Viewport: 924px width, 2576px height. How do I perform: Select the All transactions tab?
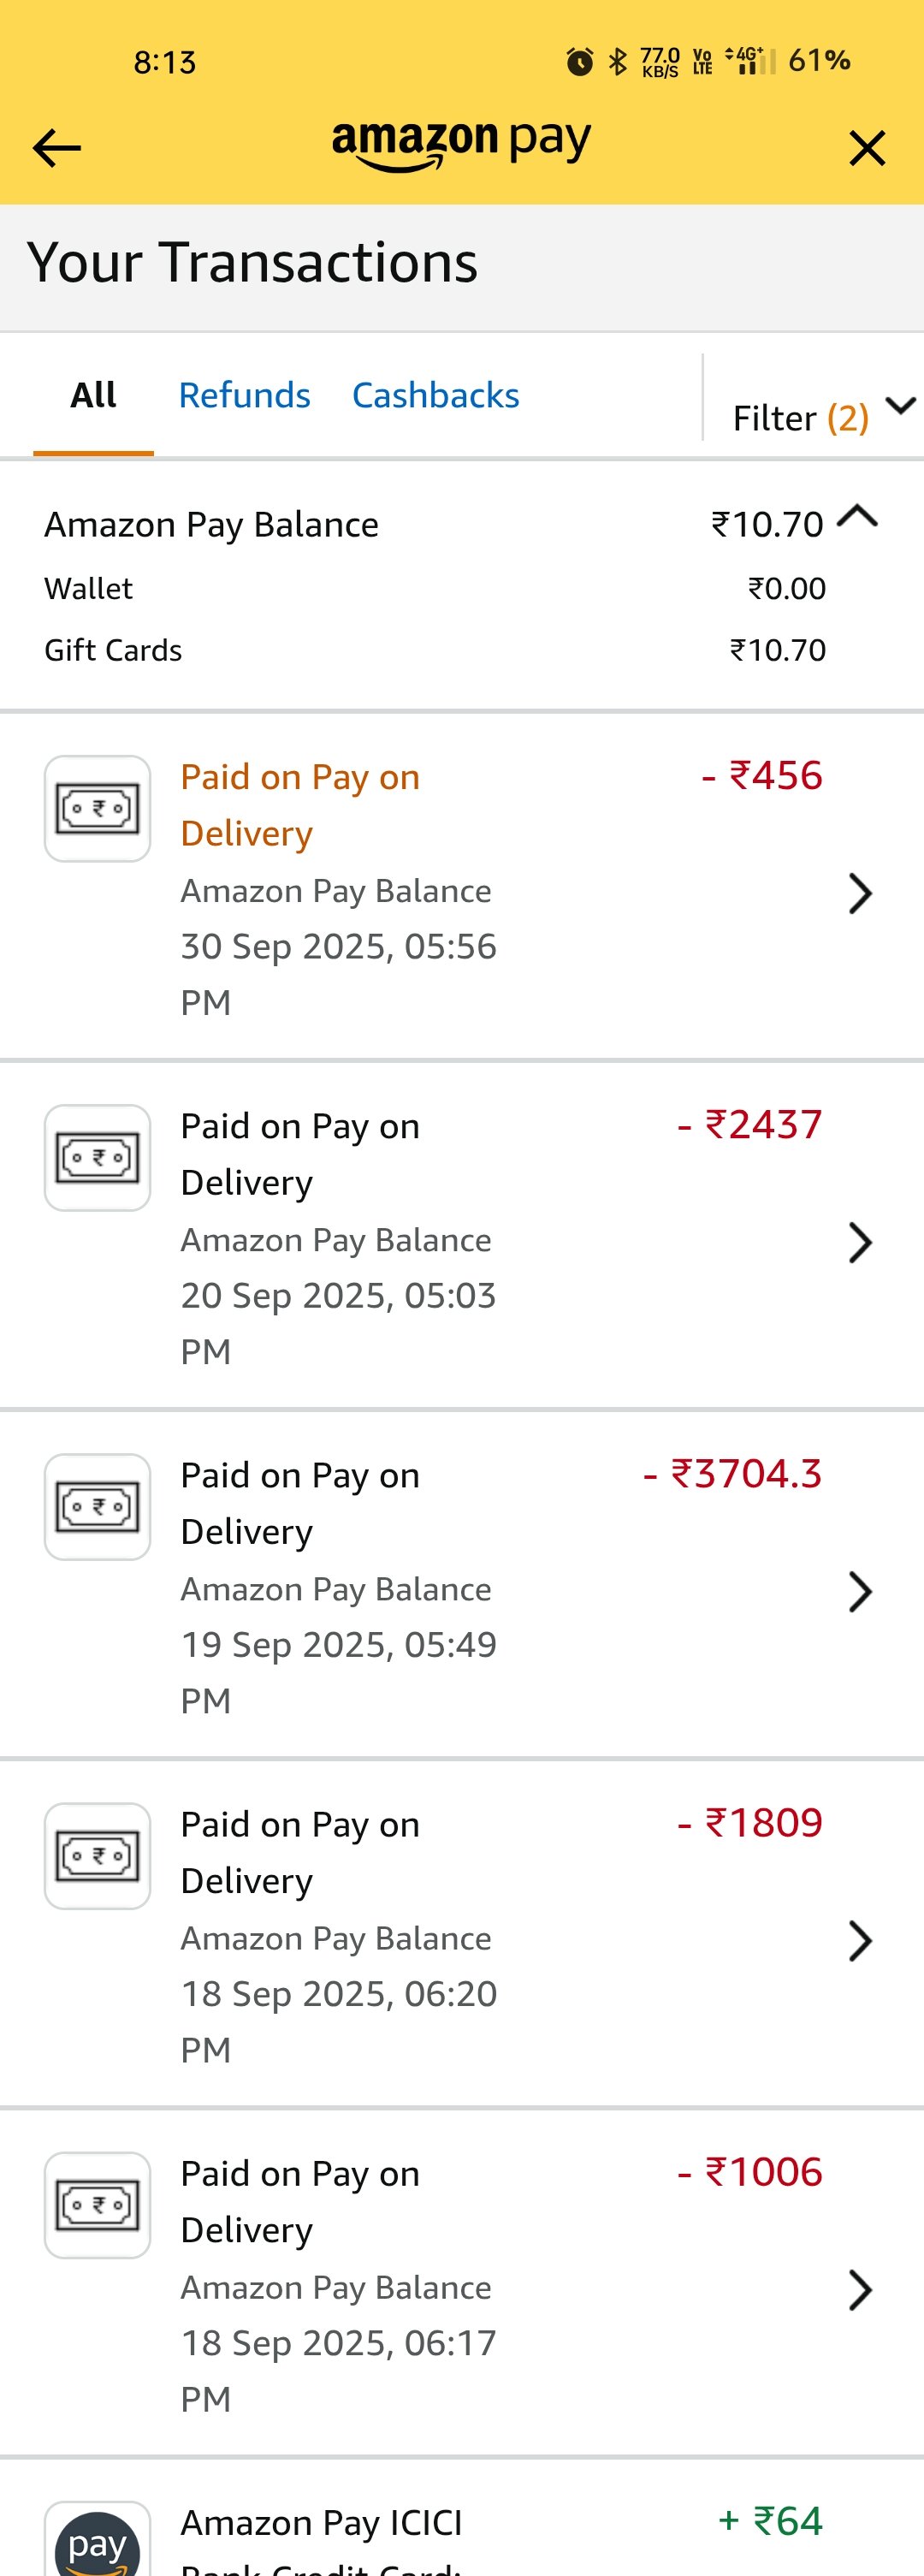pos(93,396)
